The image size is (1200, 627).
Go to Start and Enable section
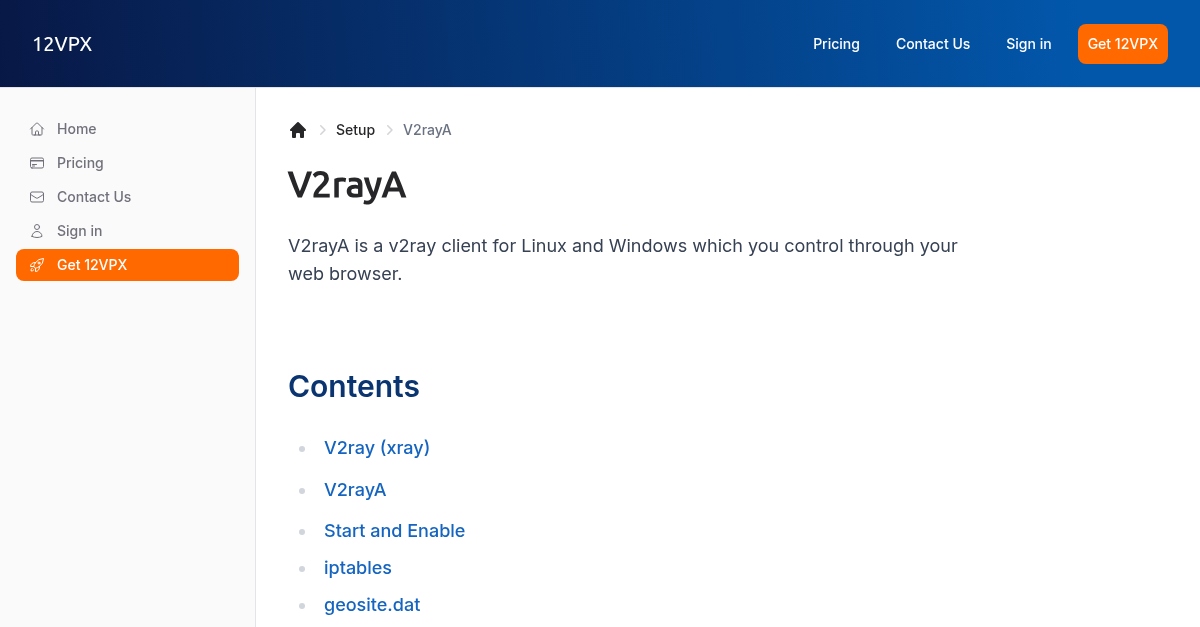pyautogui.click(x=394, y=531)
